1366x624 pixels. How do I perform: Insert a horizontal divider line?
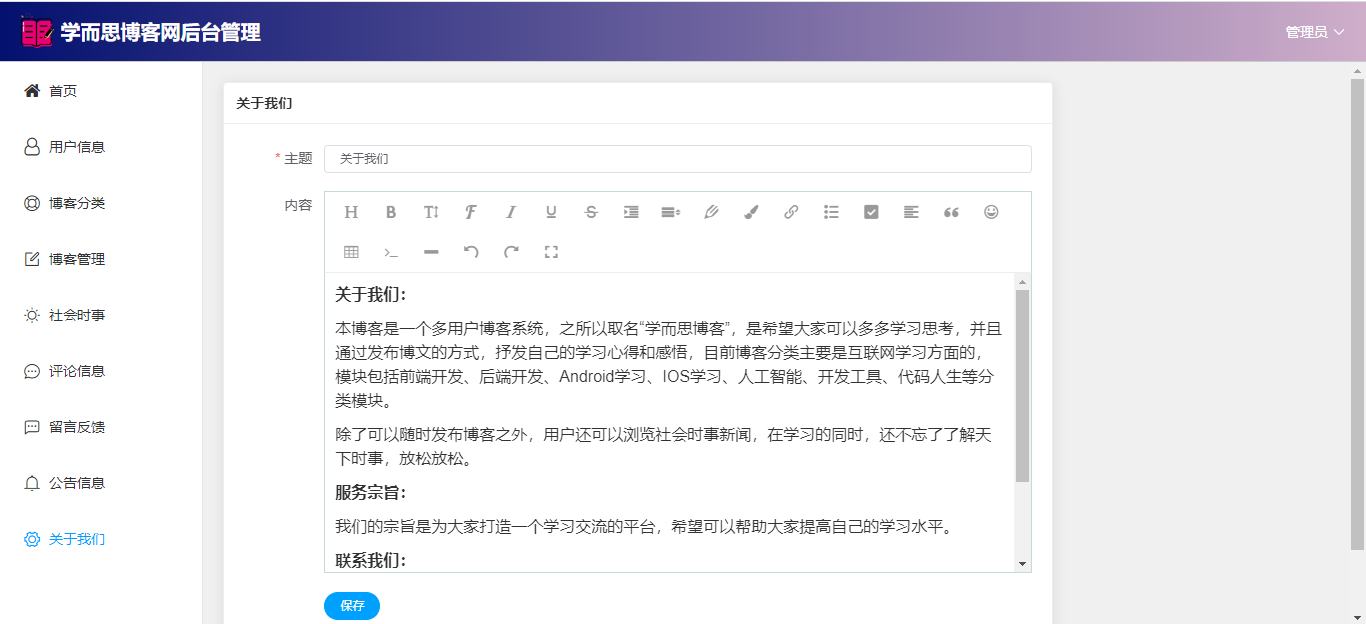coord(431,252)
